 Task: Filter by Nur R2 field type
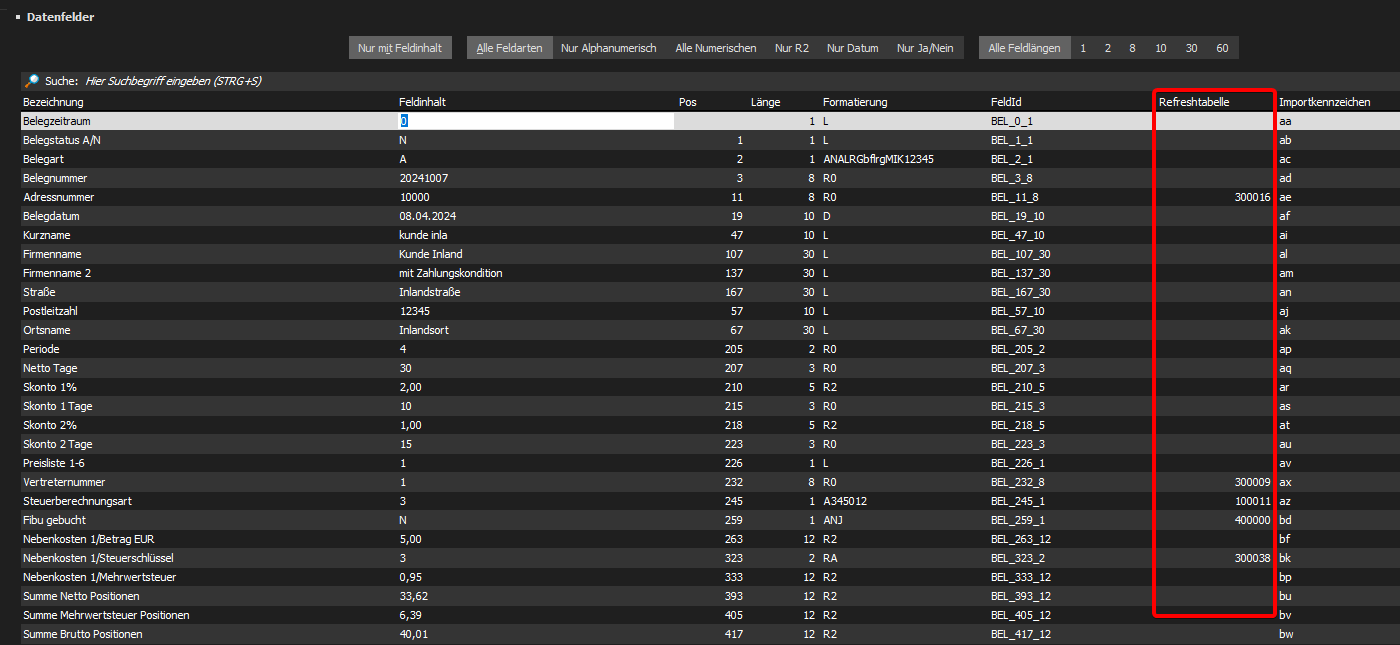pos(791,48)
